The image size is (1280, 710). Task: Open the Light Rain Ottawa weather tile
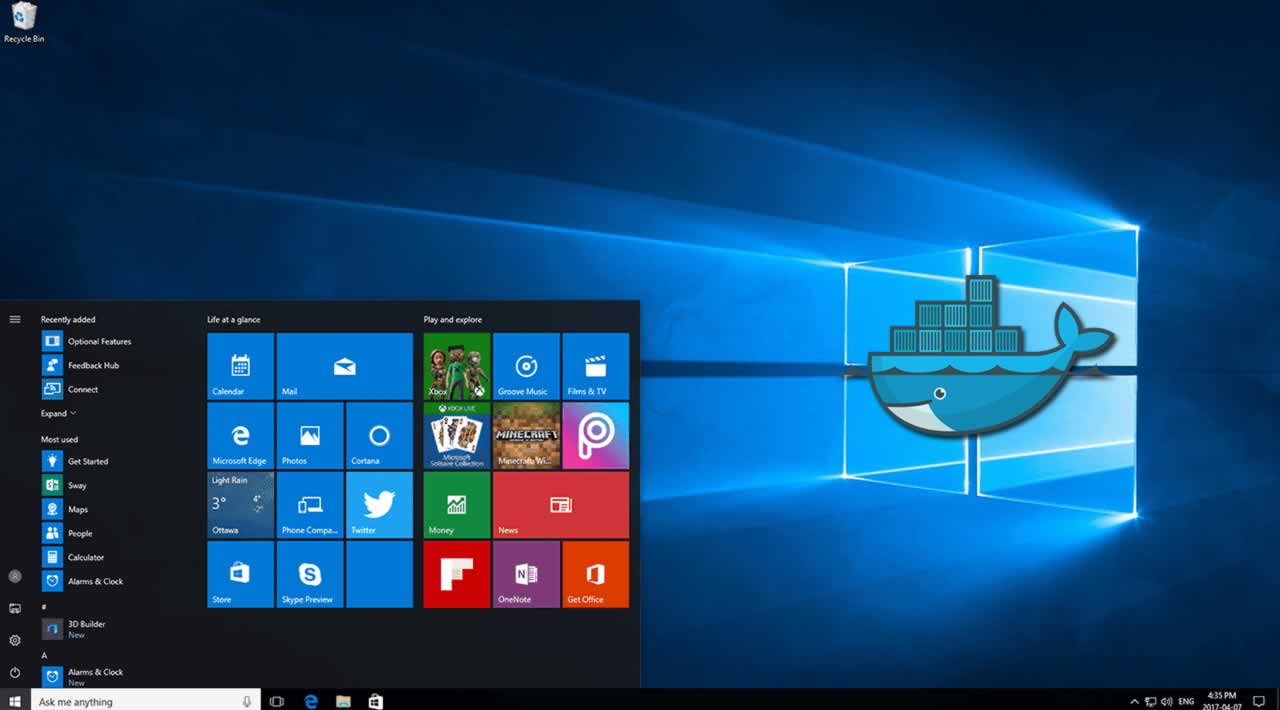(x=240, y=505)
